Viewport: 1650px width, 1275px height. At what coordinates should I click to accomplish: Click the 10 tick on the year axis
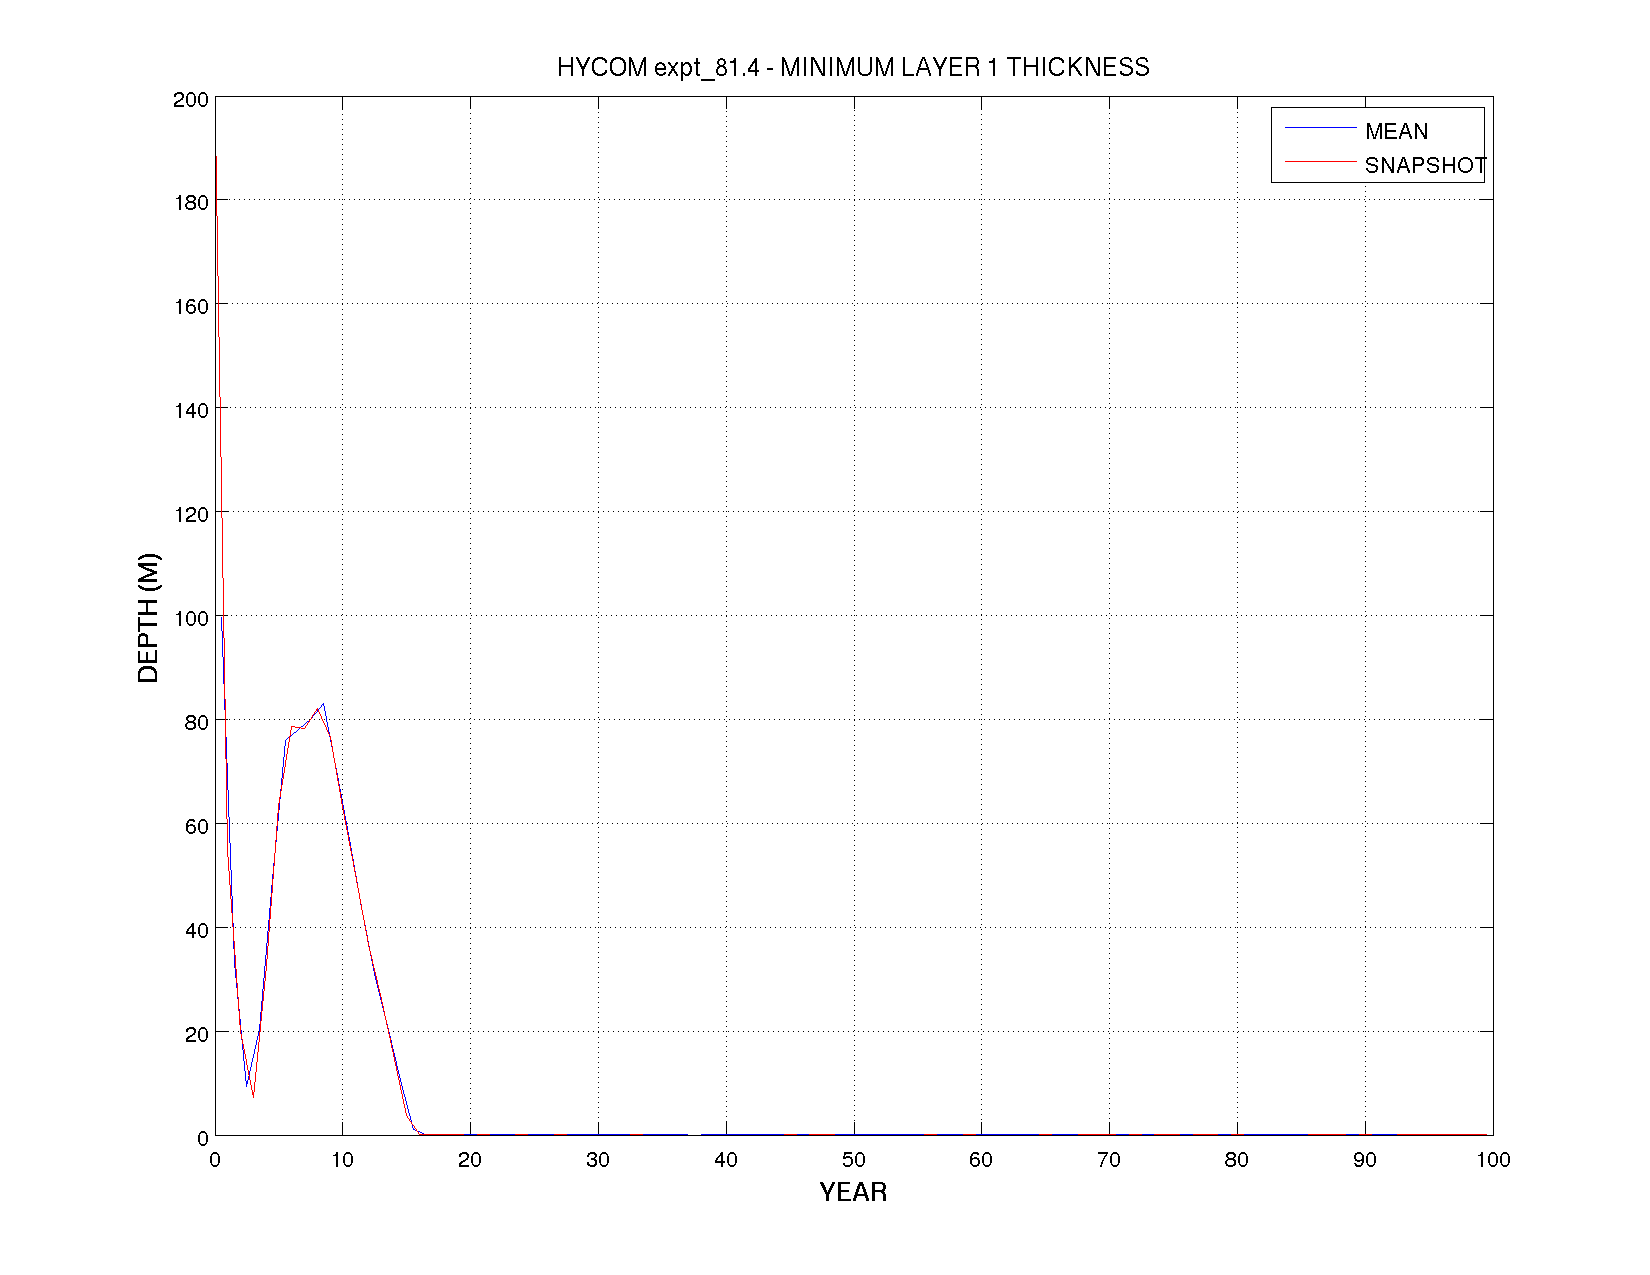point(343,1160)
